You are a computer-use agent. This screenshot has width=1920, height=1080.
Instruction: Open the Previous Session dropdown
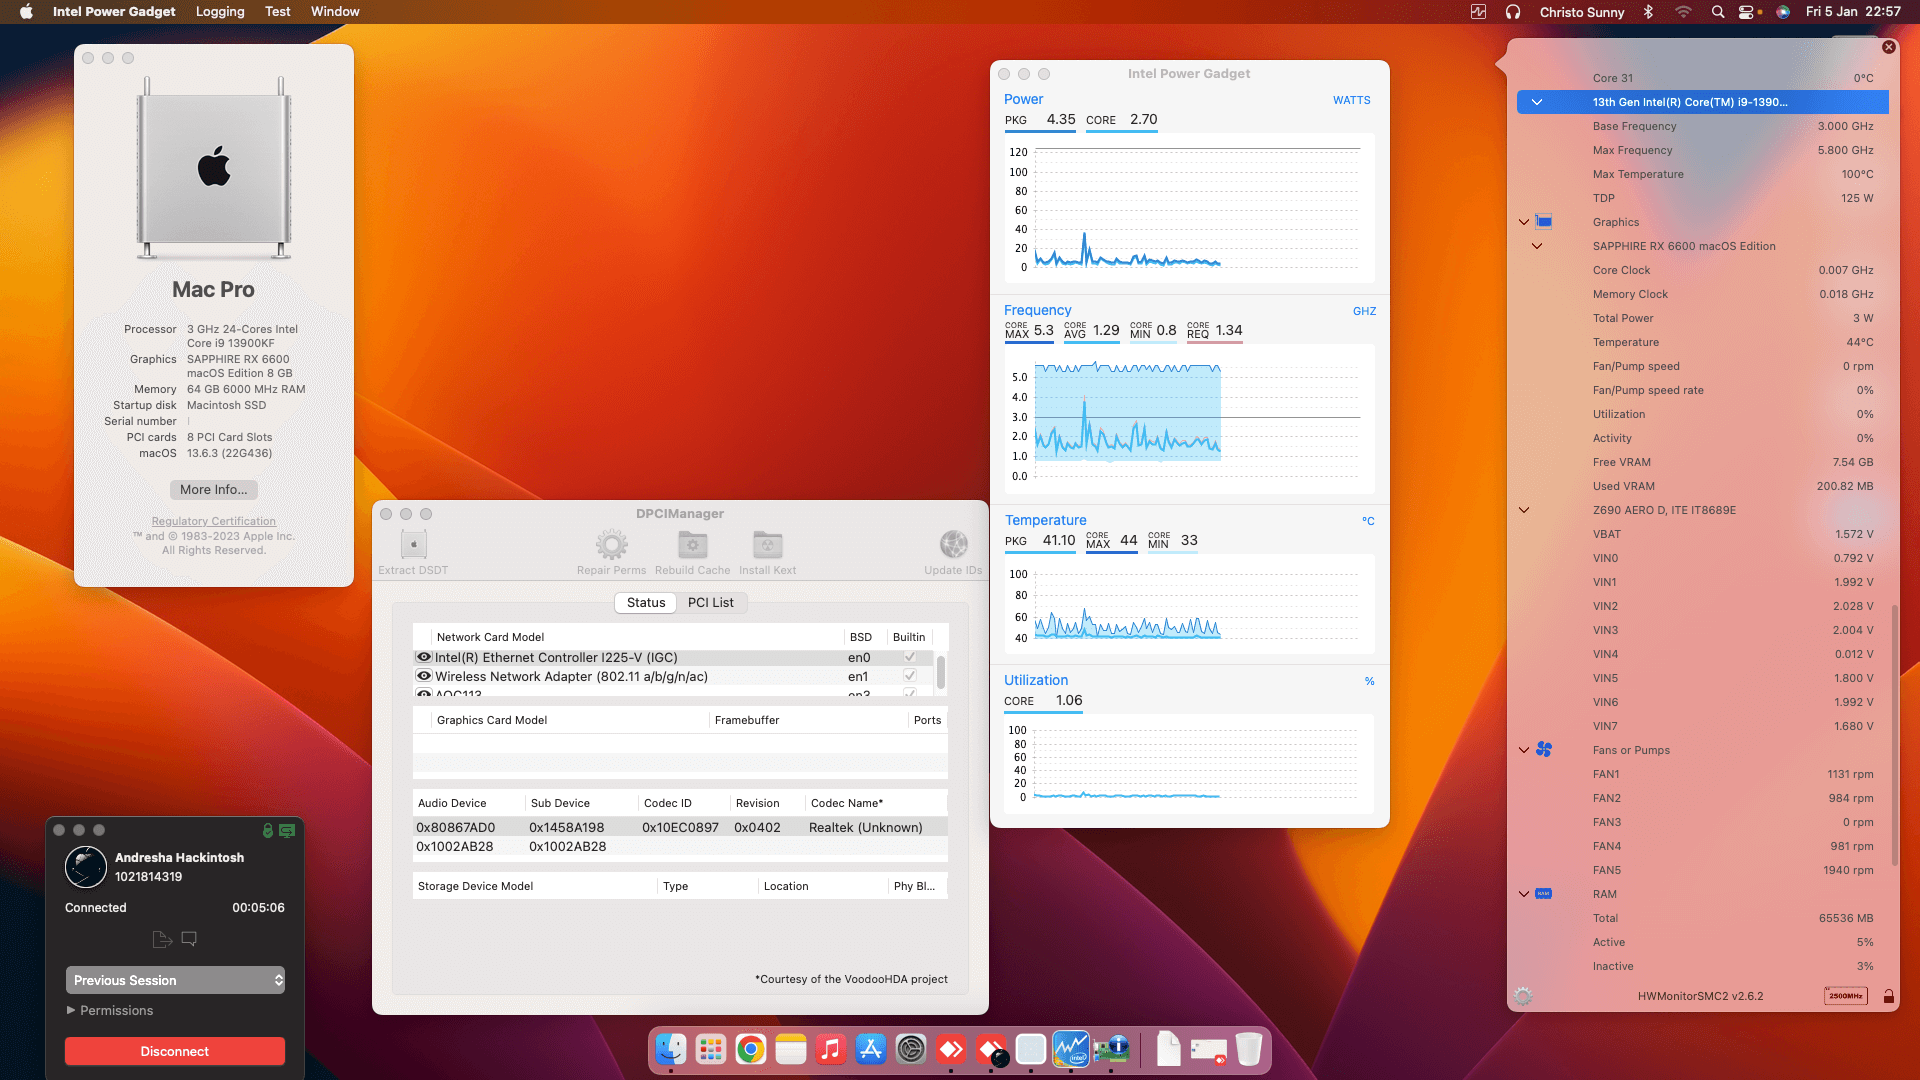175,980
